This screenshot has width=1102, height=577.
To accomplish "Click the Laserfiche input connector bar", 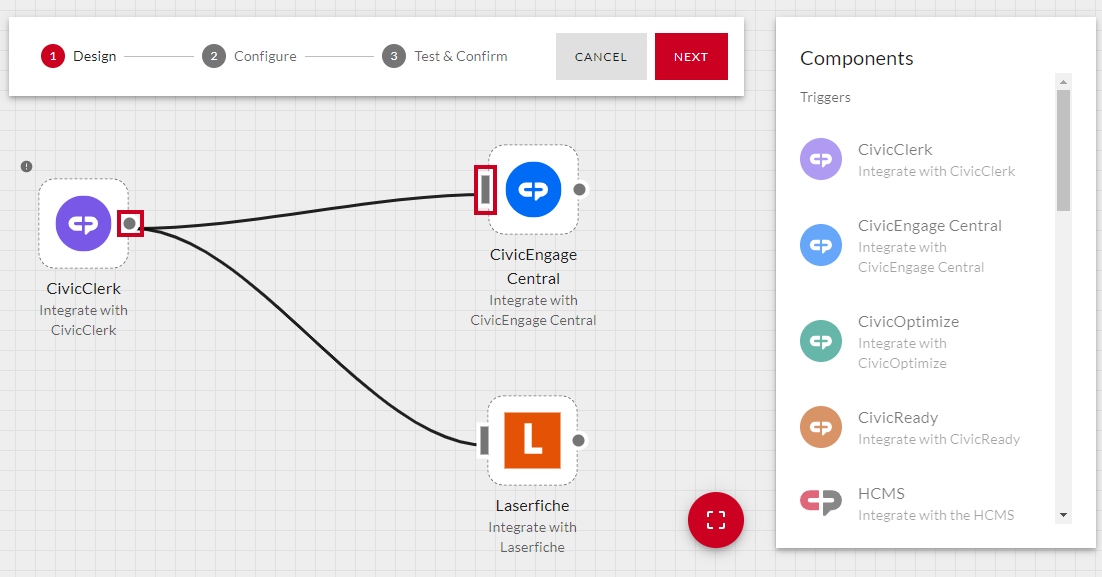I will tap(484, 440).
